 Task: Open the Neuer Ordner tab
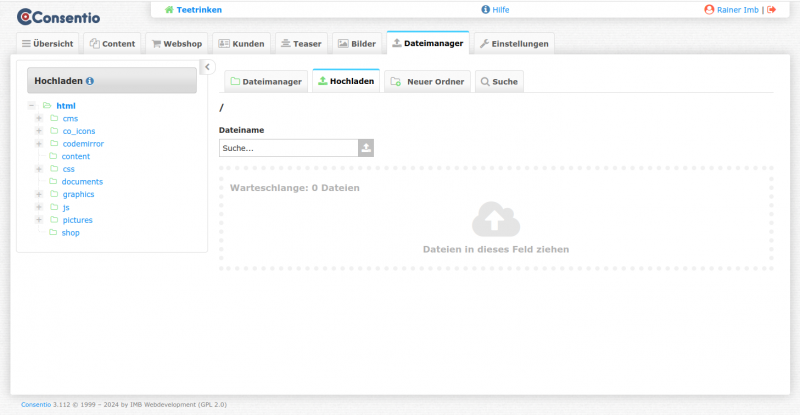coord(427,82)
